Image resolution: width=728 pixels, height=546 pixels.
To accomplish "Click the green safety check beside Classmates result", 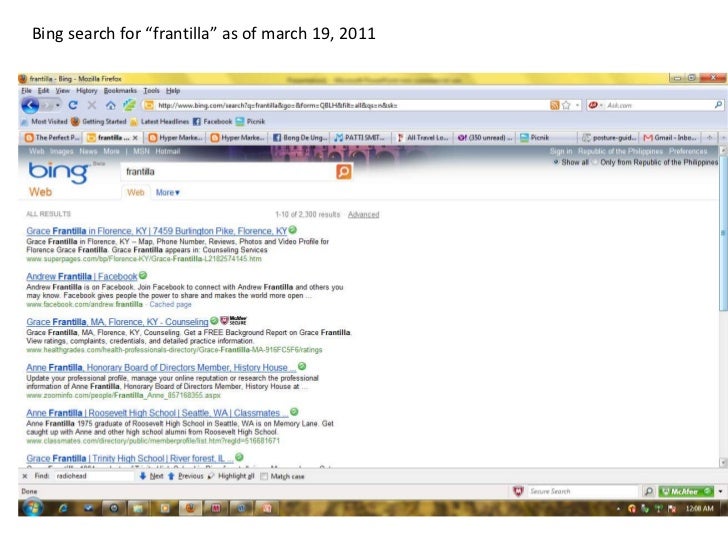I will pos(294,412).
